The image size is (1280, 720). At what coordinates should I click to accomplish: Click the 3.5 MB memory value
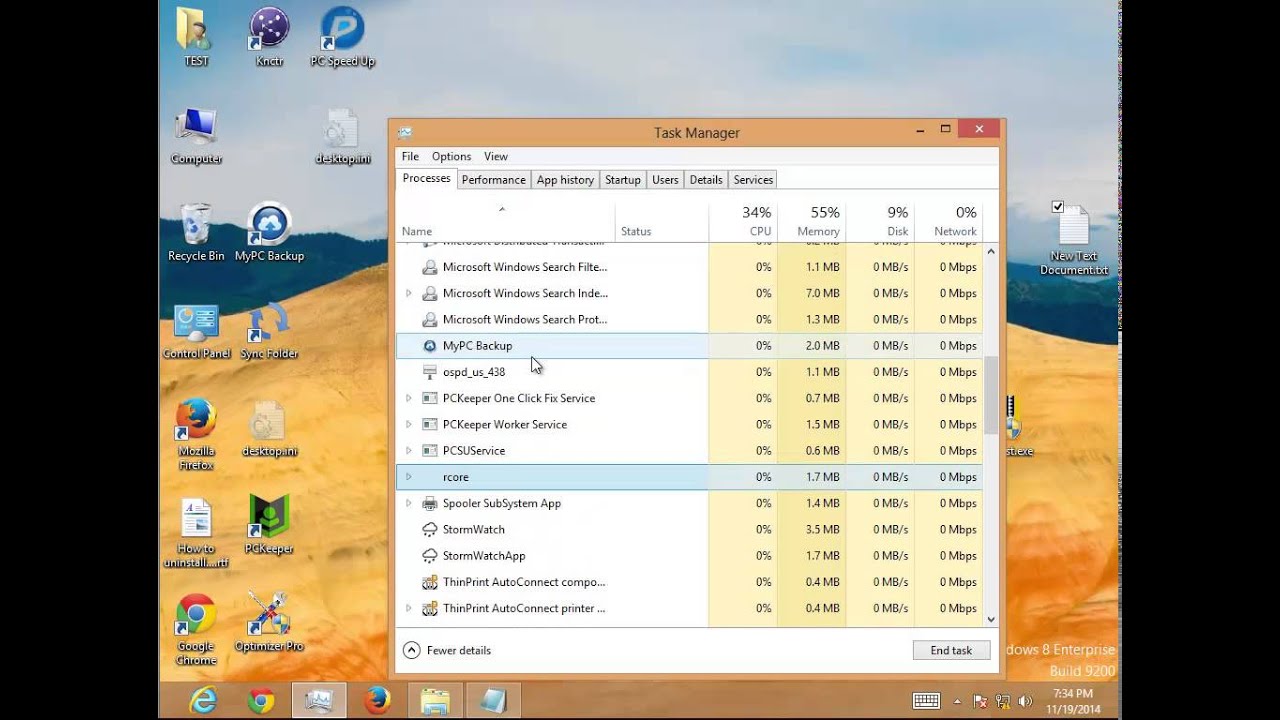(x=822, y=530)
